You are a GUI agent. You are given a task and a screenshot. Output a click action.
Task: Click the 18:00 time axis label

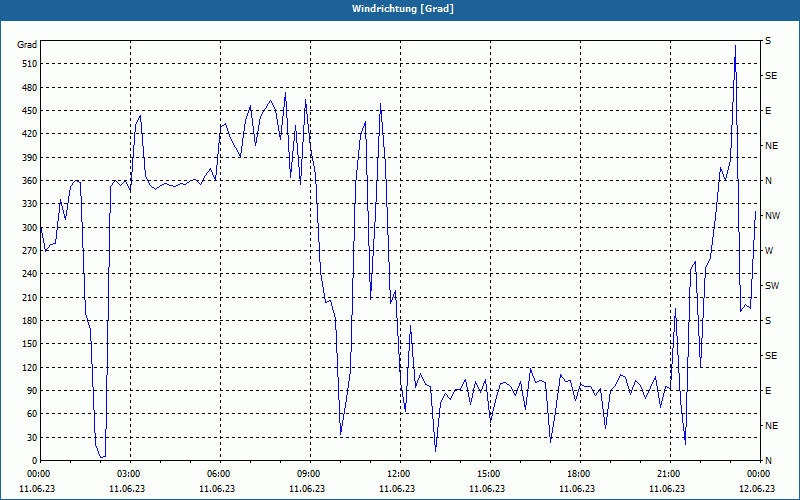click(x=580, y=473)
